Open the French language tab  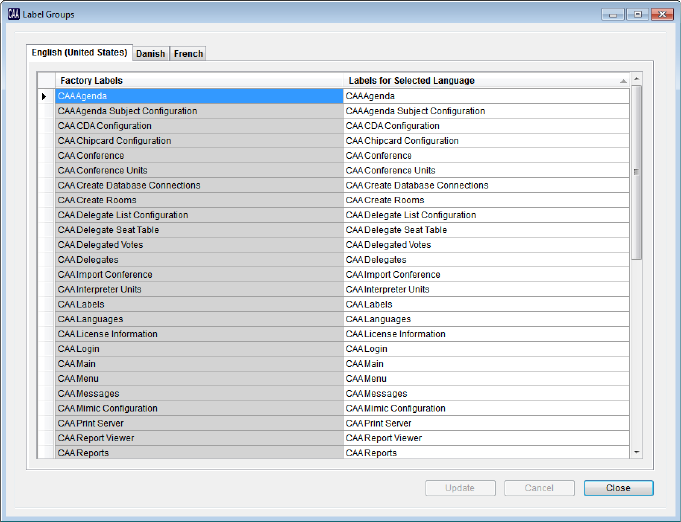pos(189,54)
